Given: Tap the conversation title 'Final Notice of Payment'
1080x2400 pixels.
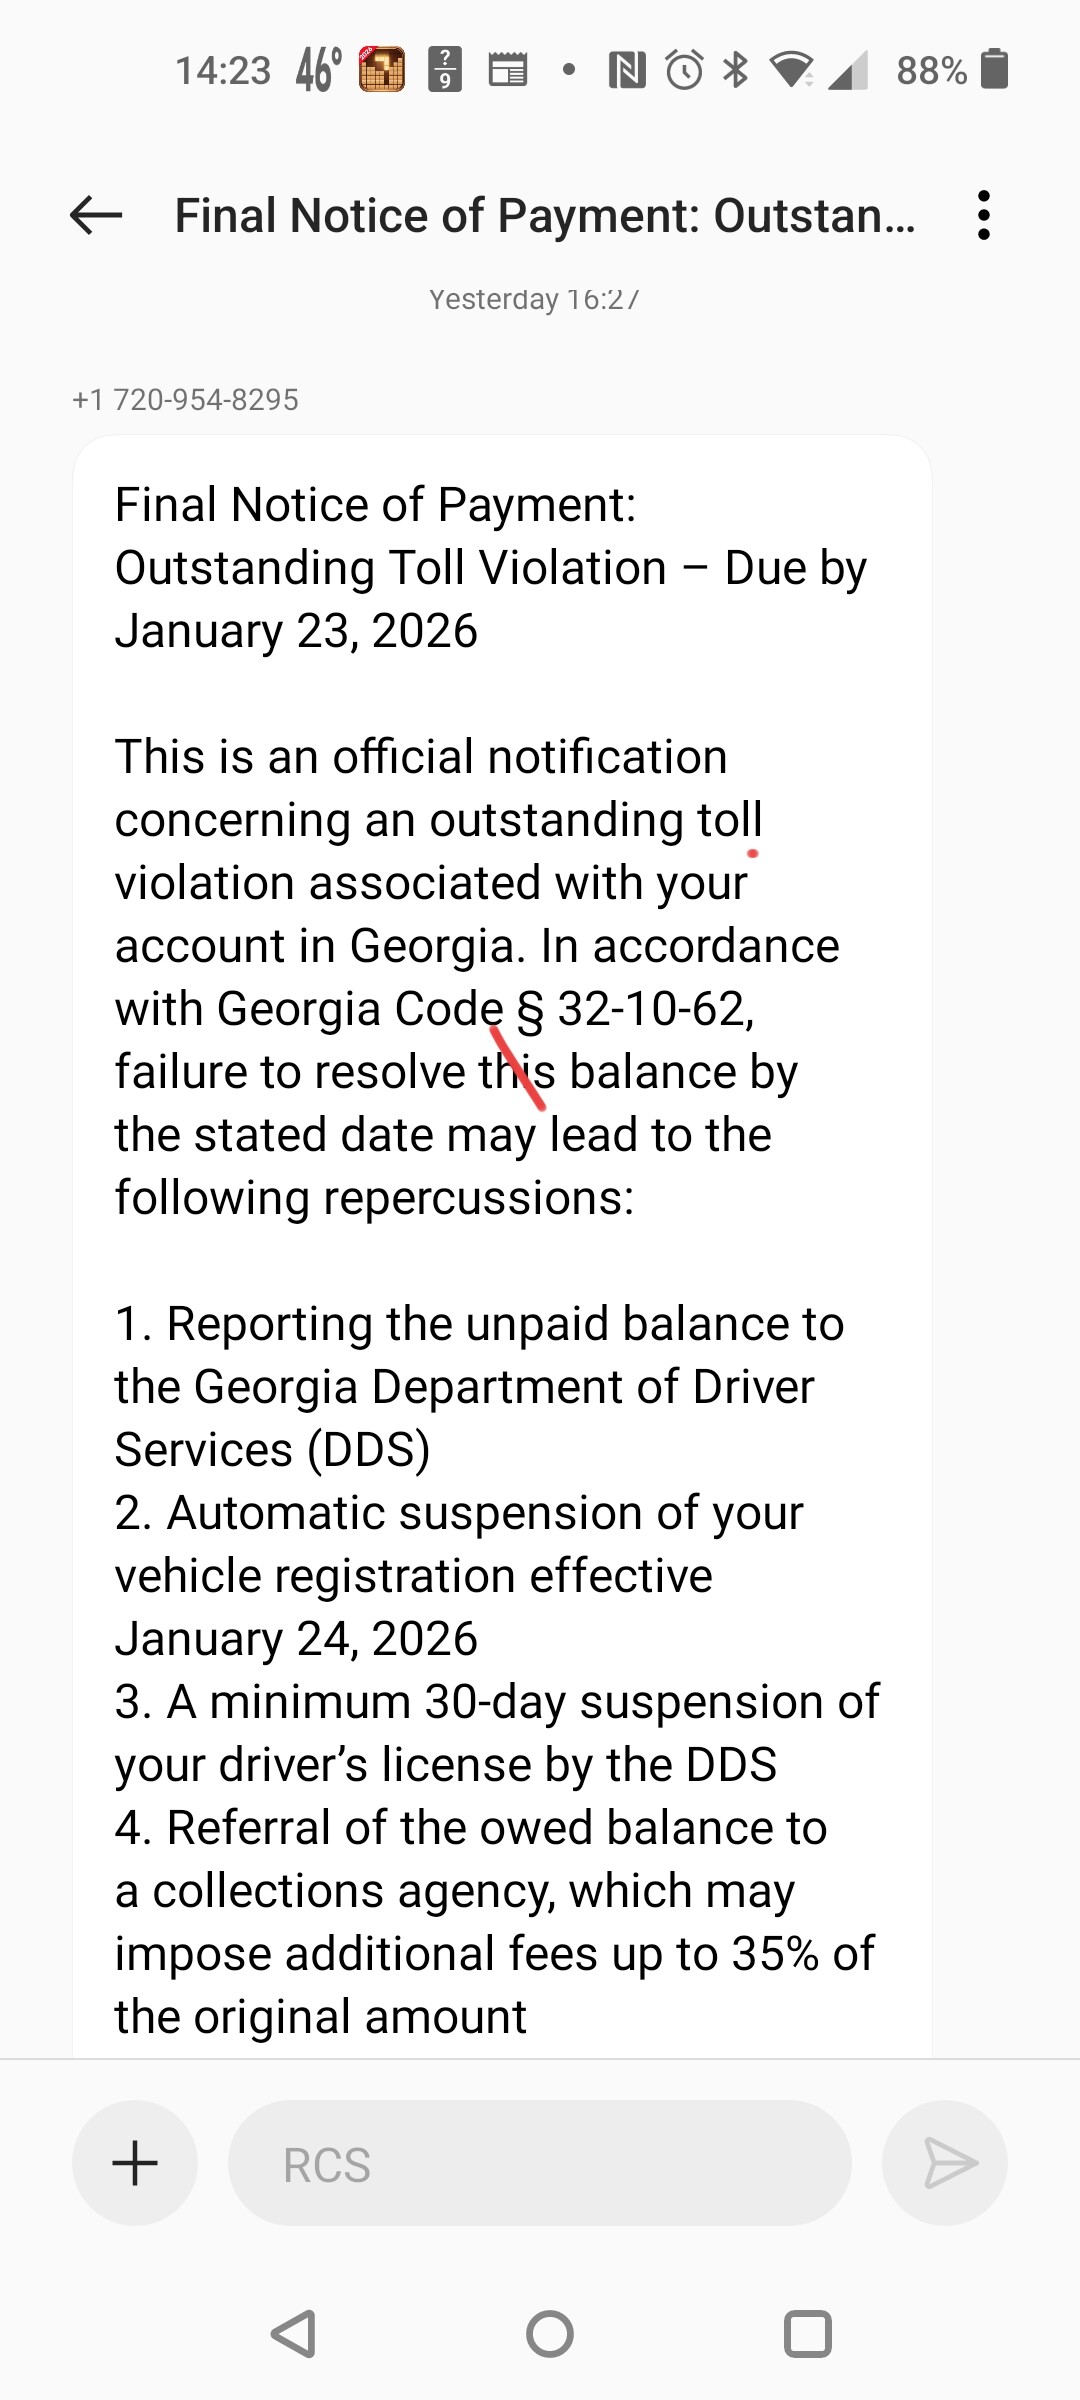Looking at the screenshot, I should tap(544, 216).
